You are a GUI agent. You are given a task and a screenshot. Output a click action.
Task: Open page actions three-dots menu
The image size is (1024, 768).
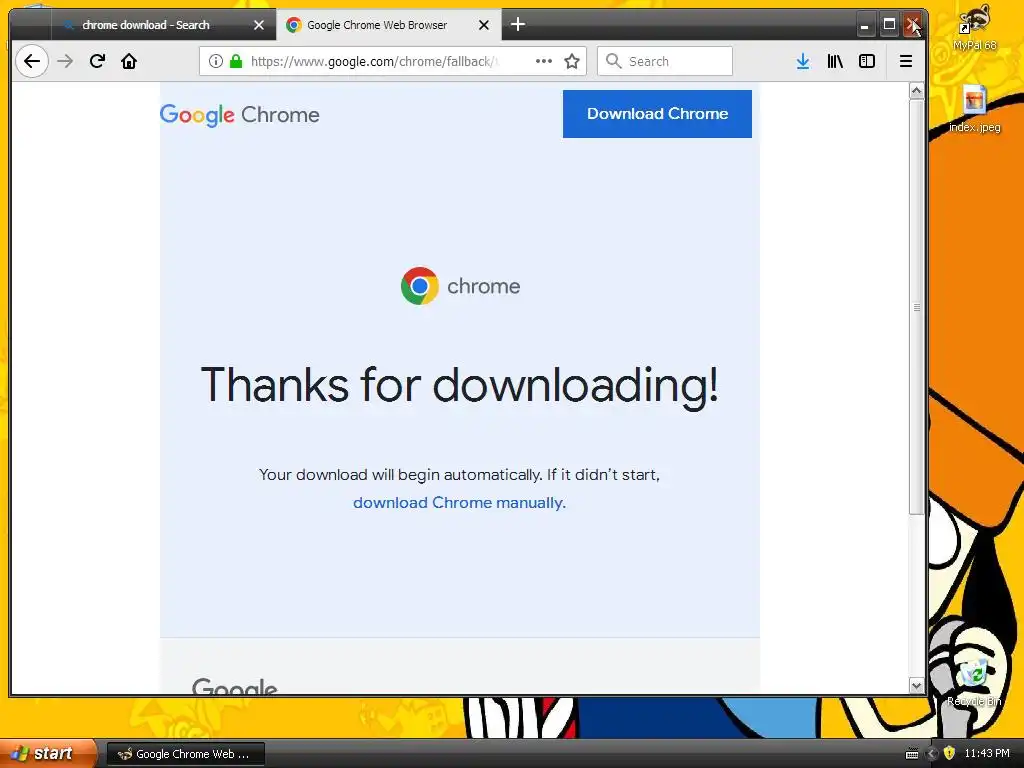(x=543, y=61)
